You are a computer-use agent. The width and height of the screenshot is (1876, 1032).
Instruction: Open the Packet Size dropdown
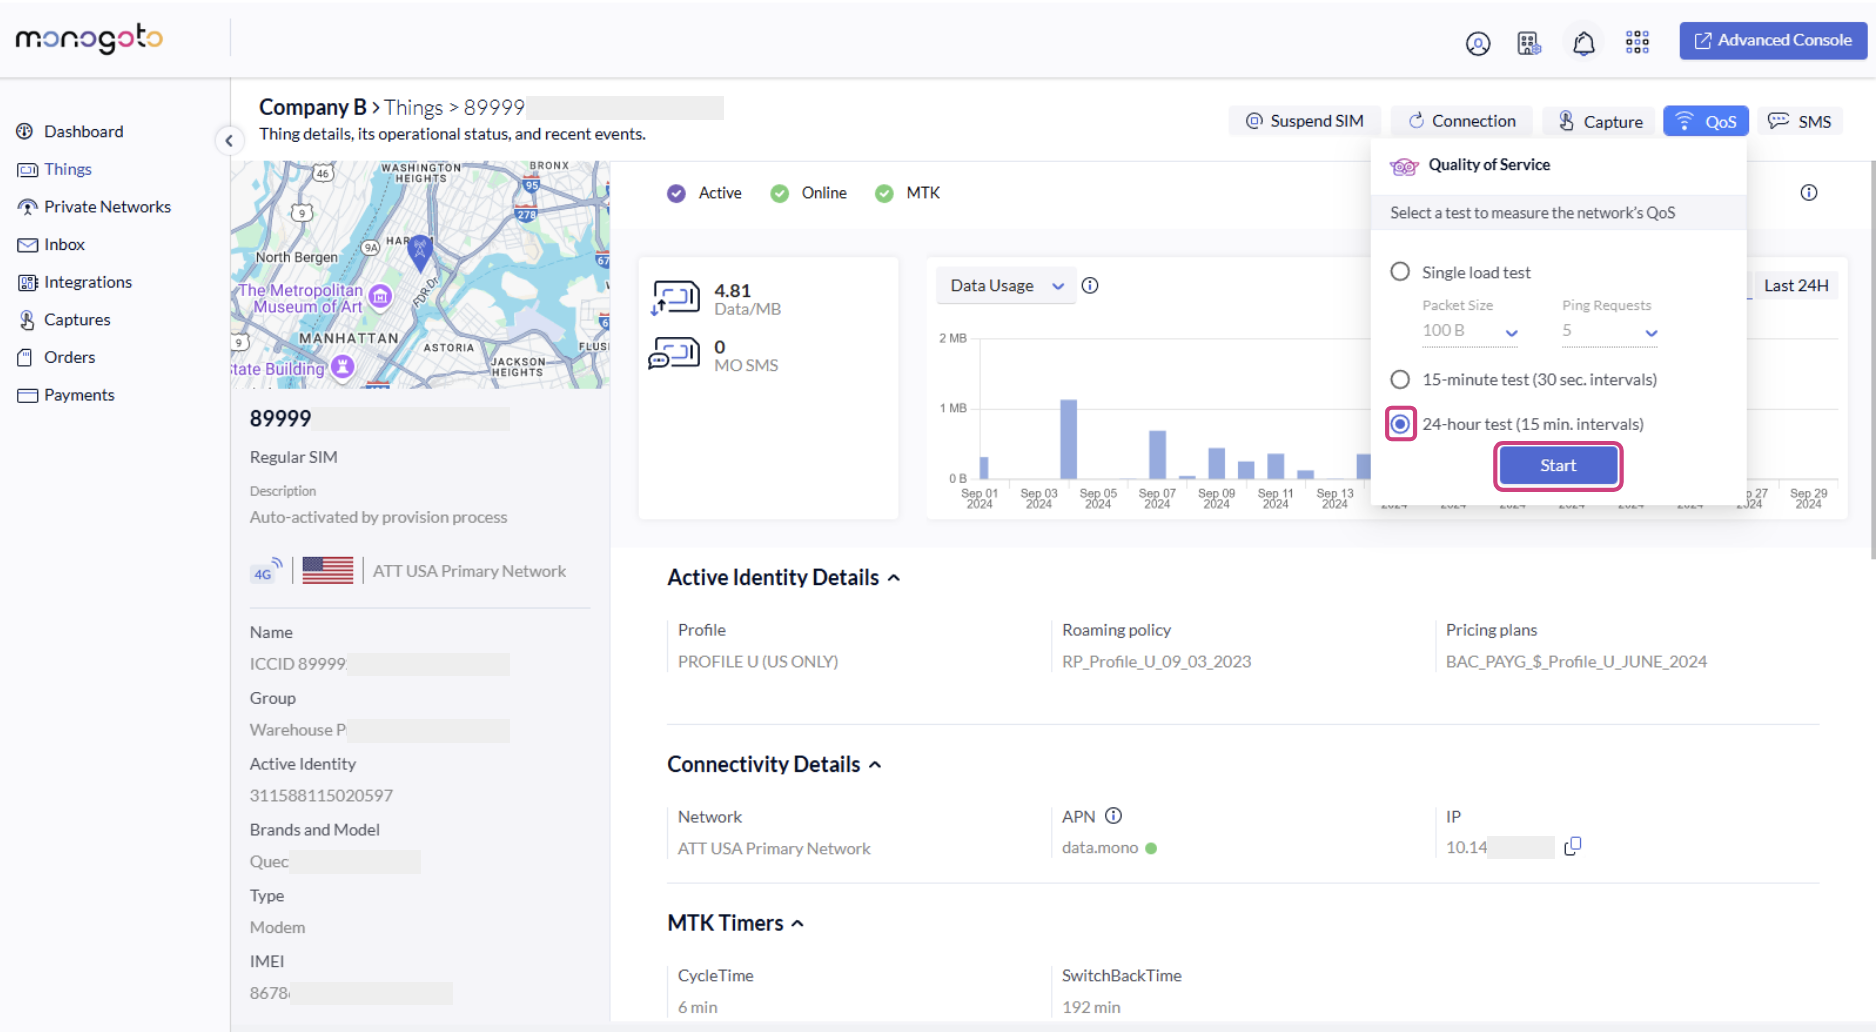click(x=1470, y=331)
